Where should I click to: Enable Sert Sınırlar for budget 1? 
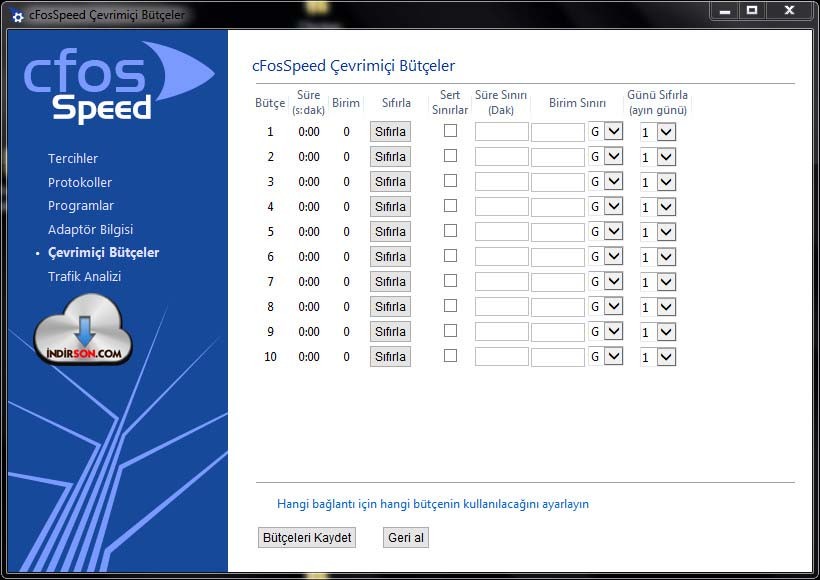click(450, 131)
